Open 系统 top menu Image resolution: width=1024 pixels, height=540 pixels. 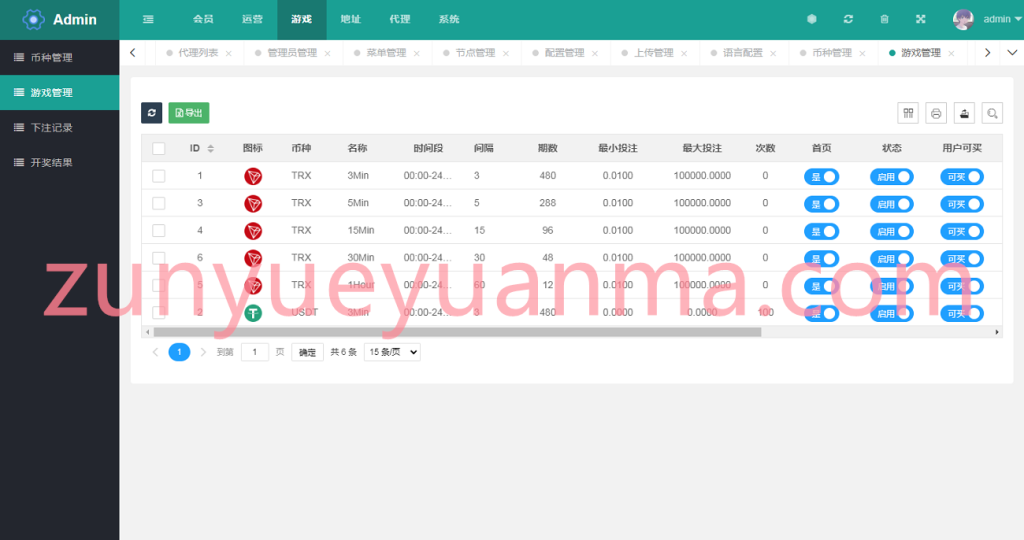click(449, 20)
